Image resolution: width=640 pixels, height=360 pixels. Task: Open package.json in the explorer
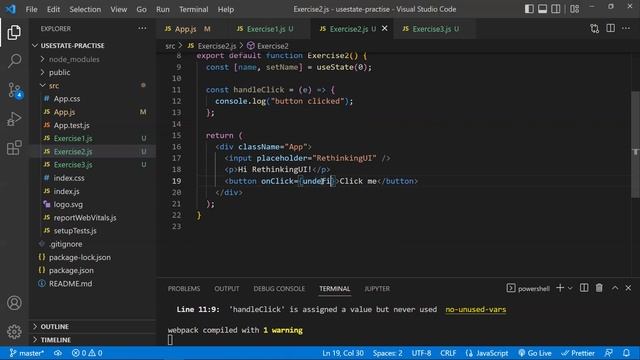coord(93,270)
